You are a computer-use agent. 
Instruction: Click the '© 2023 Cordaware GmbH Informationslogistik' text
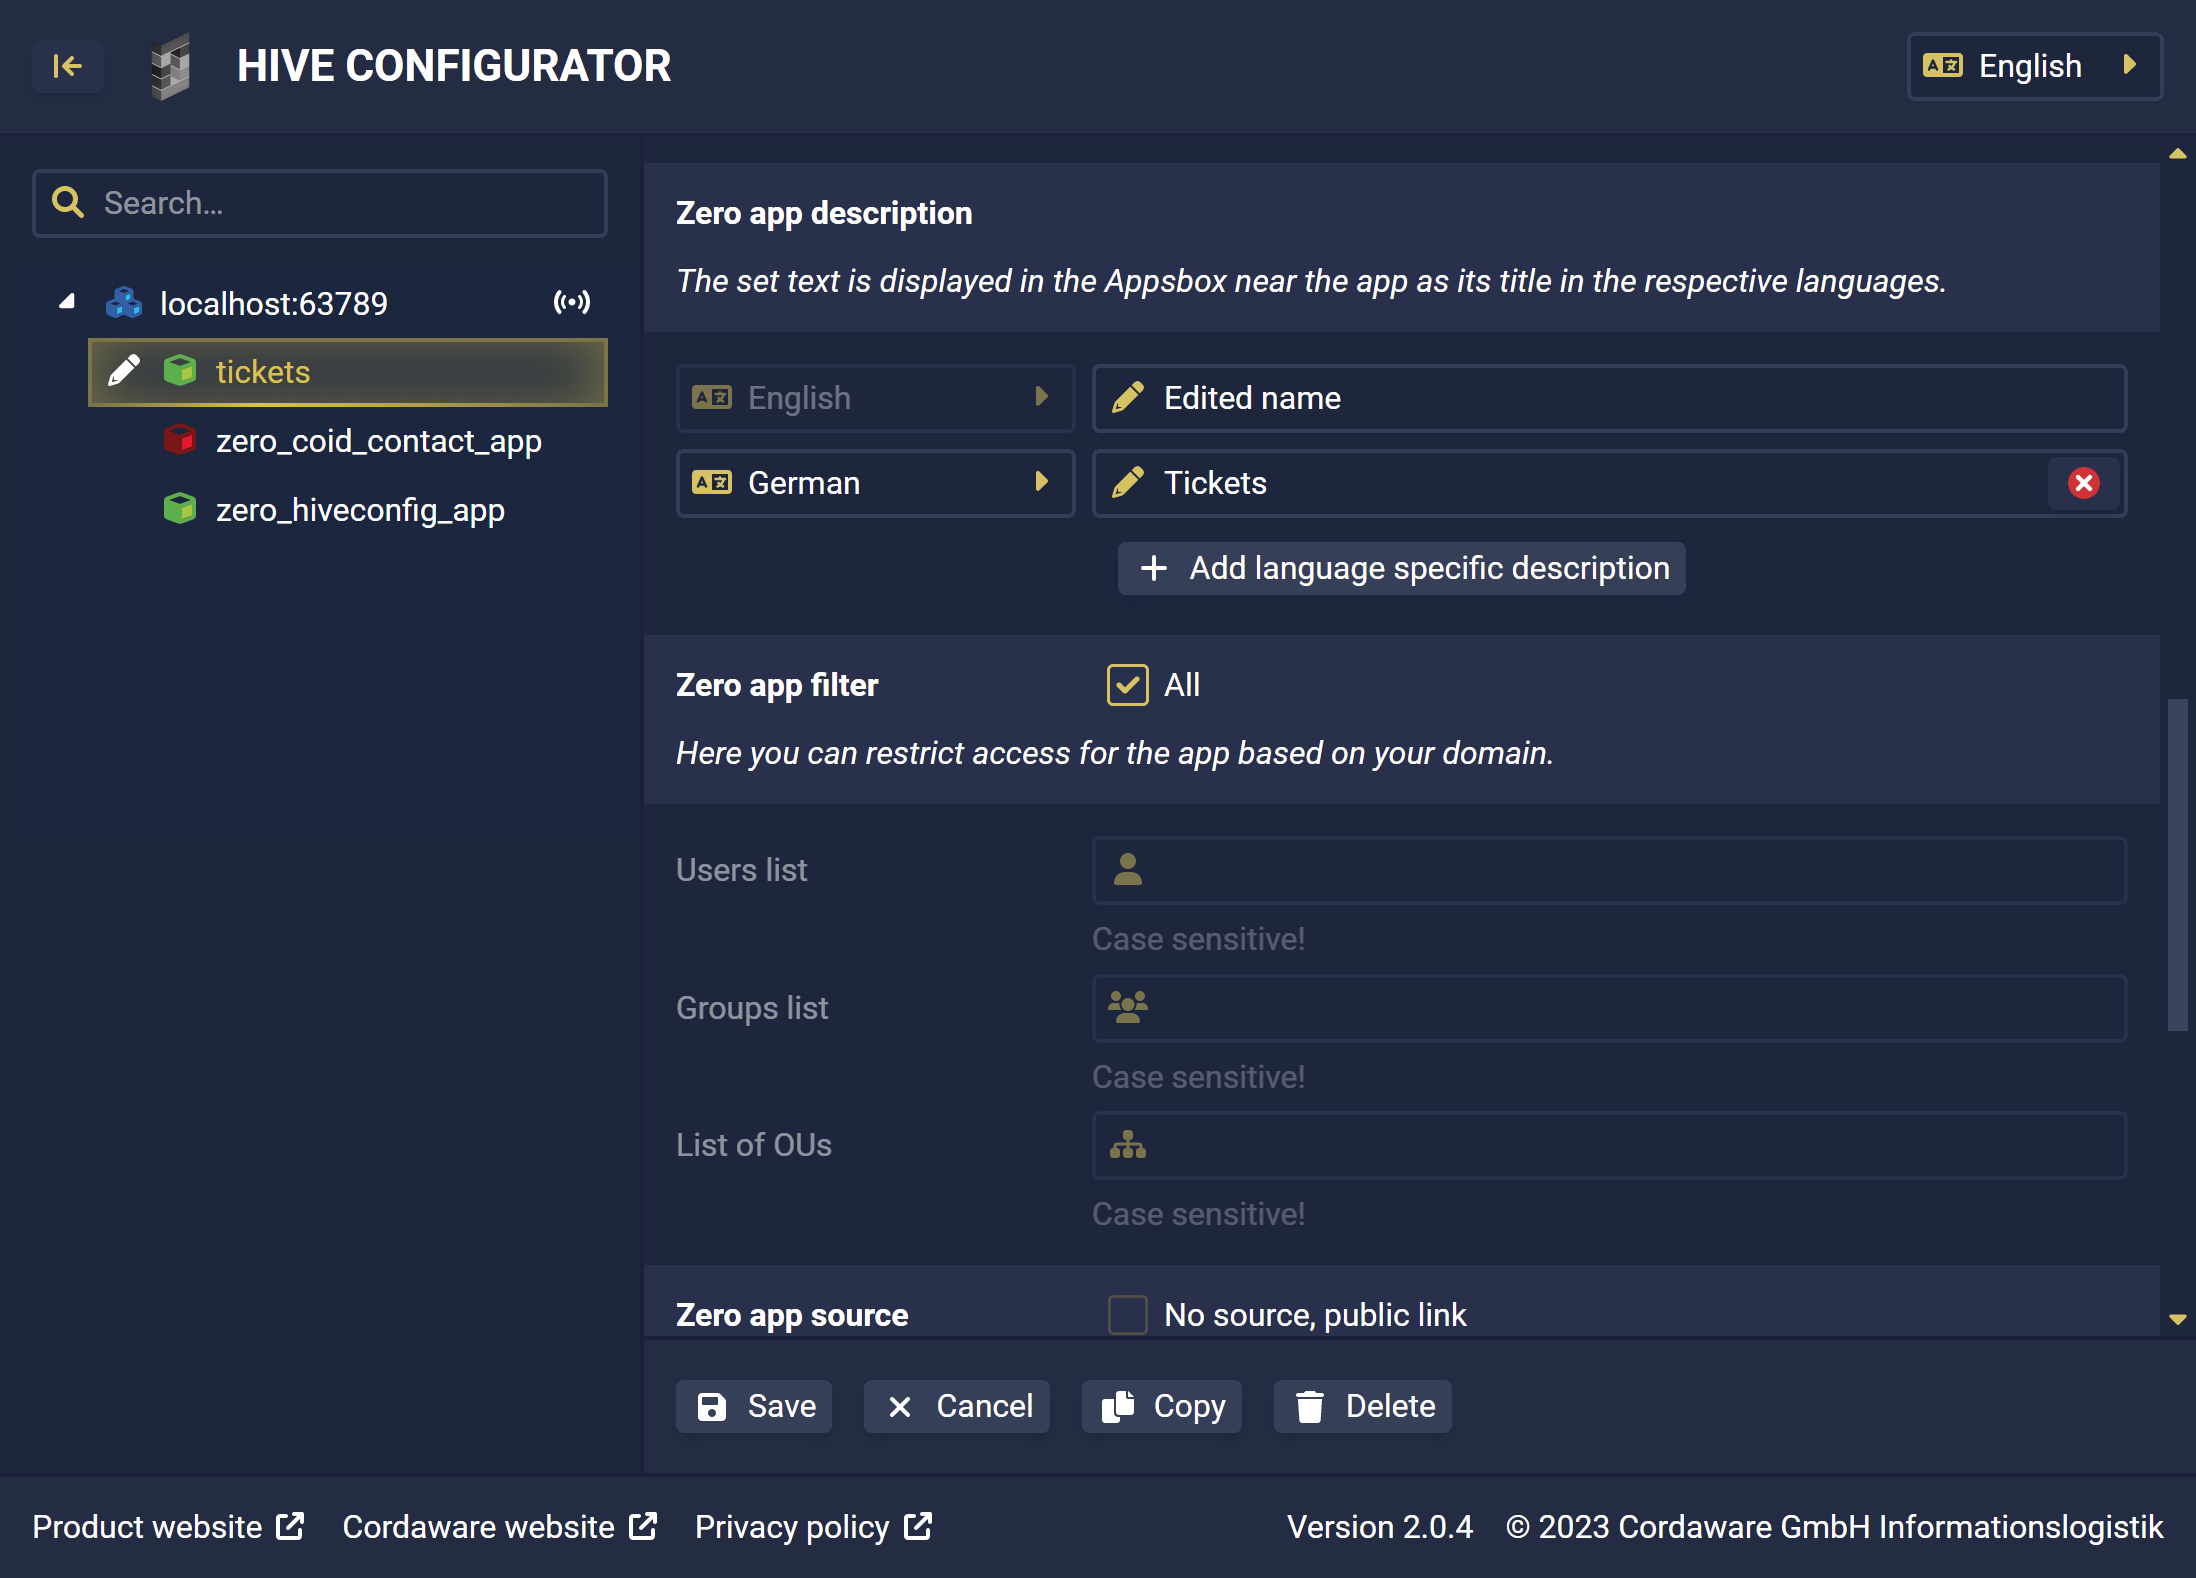[1834, 1527]
